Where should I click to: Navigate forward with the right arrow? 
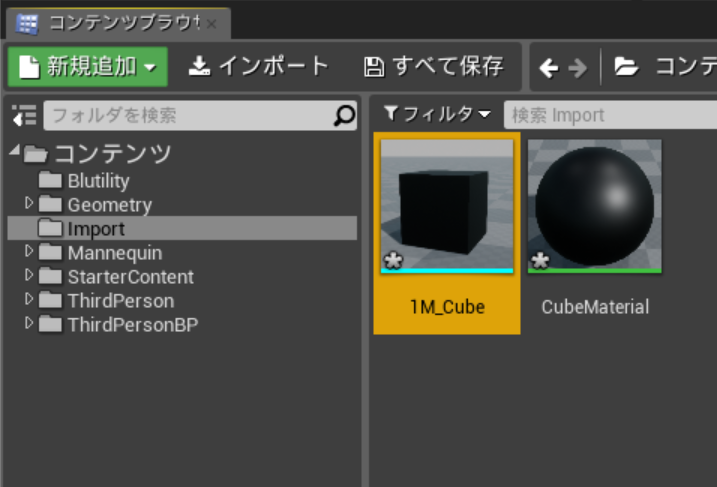tap(578, 68)
